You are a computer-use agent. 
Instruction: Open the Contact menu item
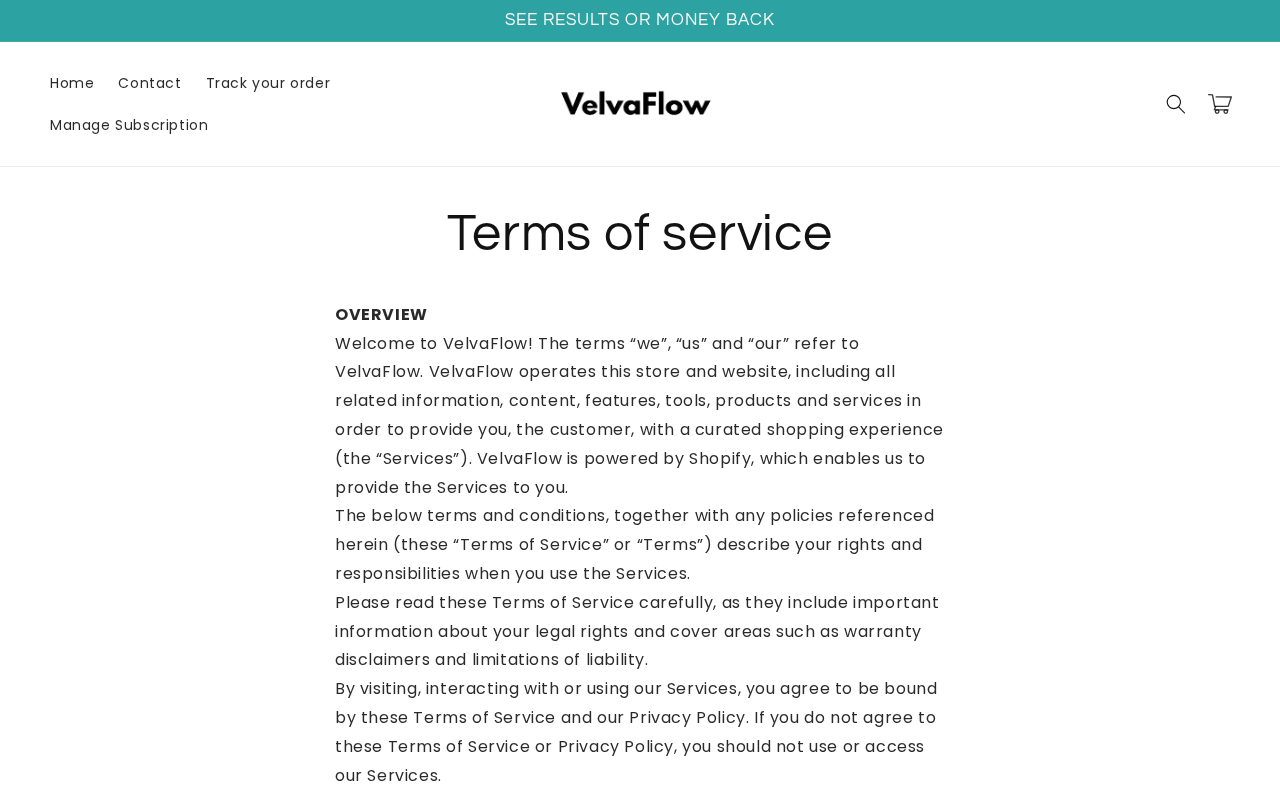(150, 83)
